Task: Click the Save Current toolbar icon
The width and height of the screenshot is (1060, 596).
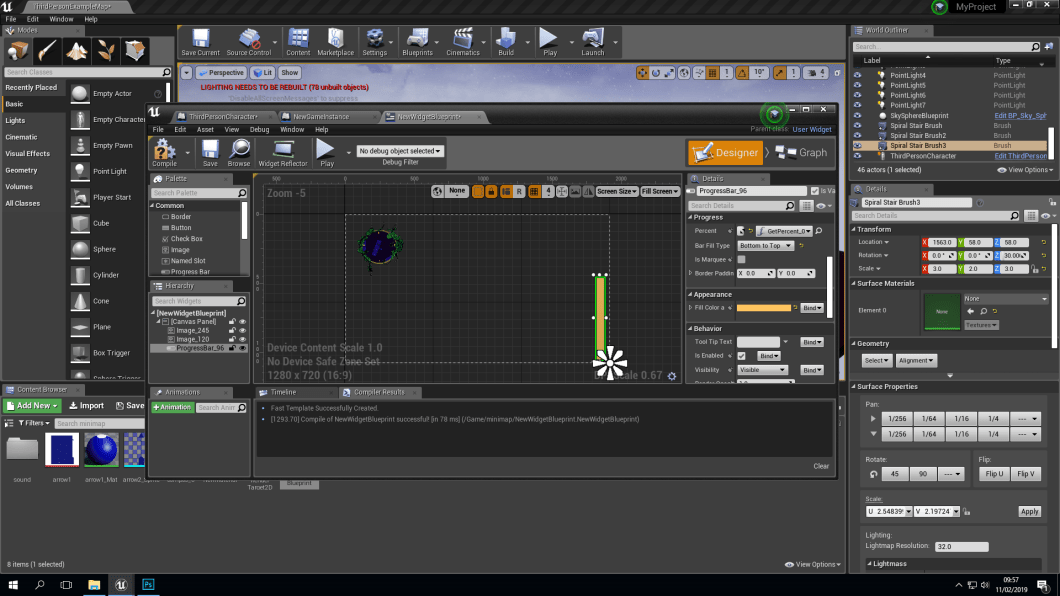Action: [x=200, y=42]
